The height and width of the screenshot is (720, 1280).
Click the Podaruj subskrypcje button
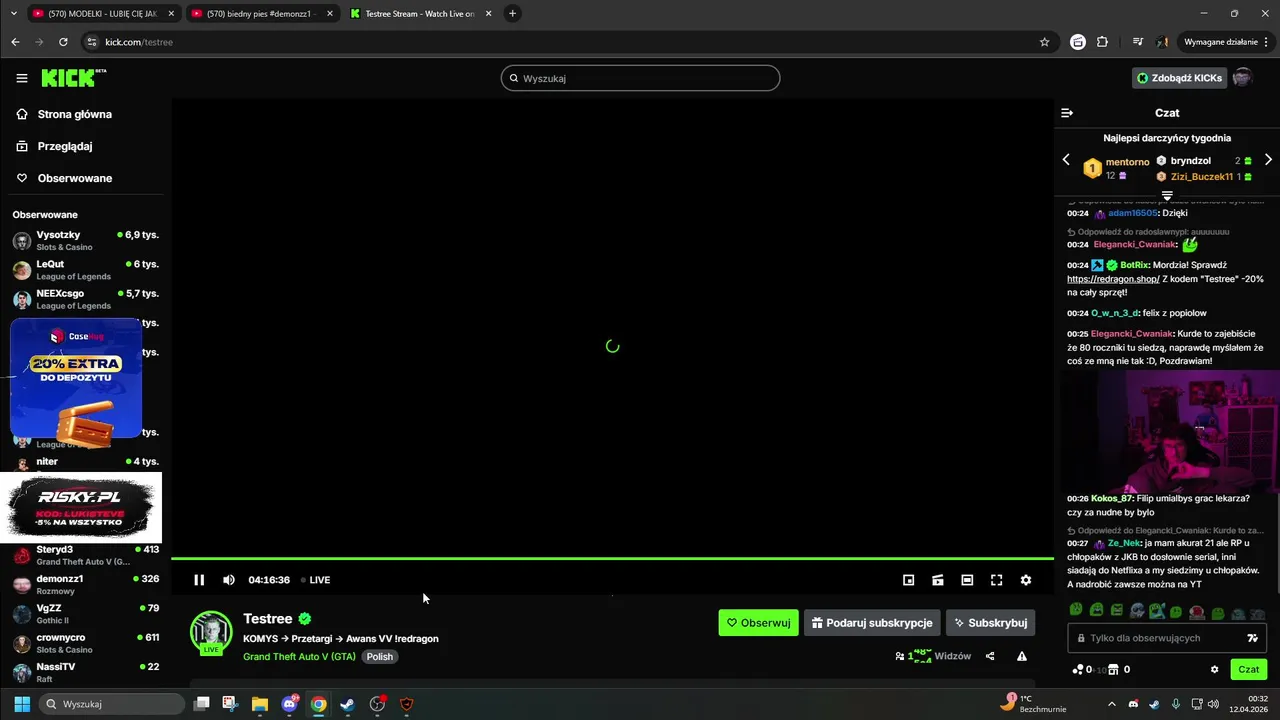tap(872, 623)
